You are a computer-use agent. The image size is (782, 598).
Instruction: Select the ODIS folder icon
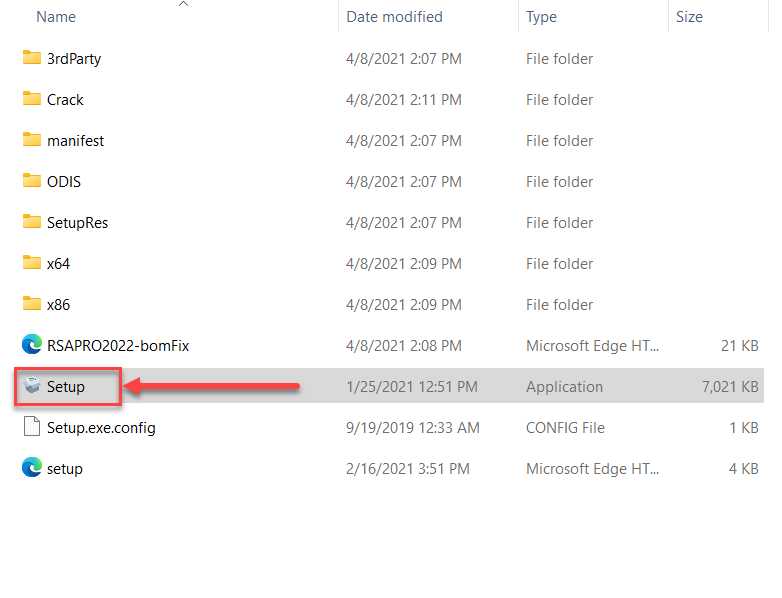coord(31,181)
